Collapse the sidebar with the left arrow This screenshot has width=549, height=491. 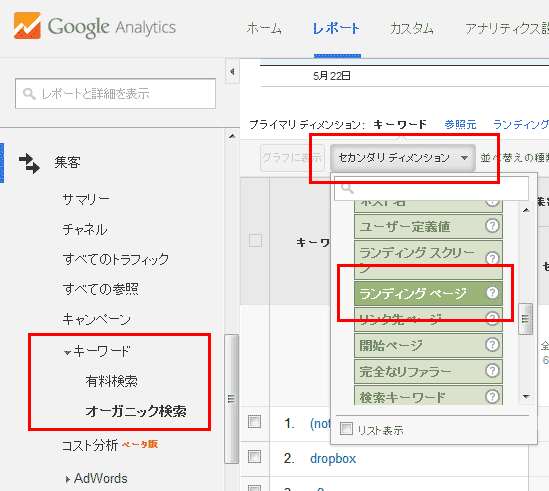tap(232, 71)
